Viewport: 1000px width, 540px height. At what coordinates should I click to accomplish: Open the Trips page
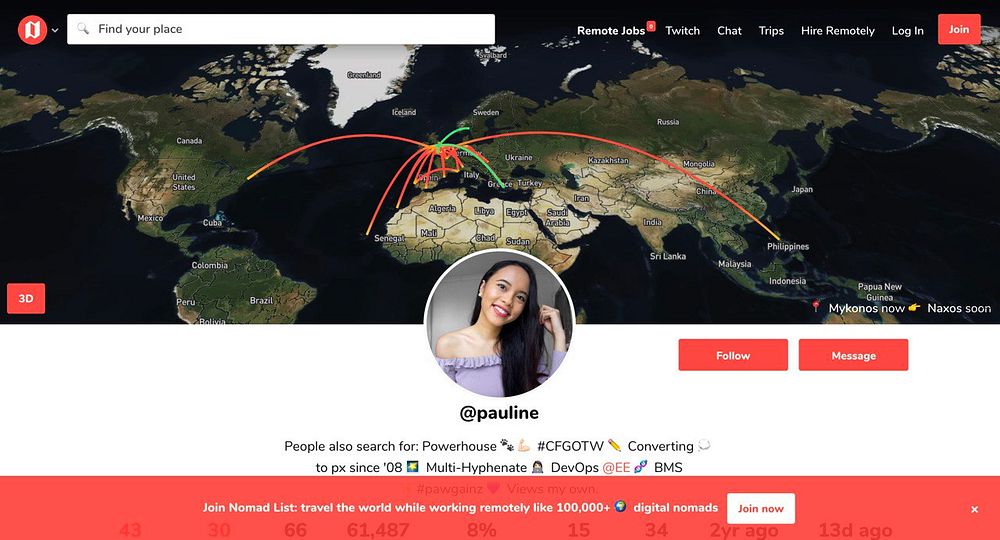(x=771, y=31)
